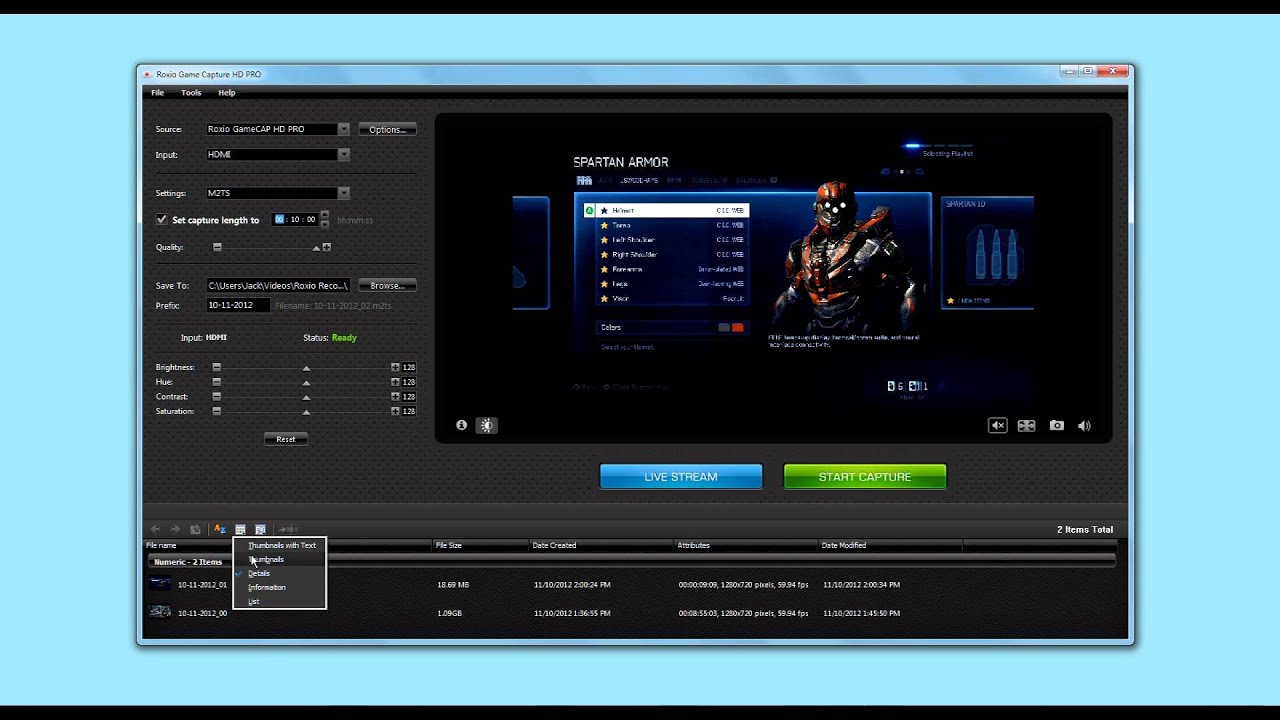Lower Quality with the minus button

point(216,247)
